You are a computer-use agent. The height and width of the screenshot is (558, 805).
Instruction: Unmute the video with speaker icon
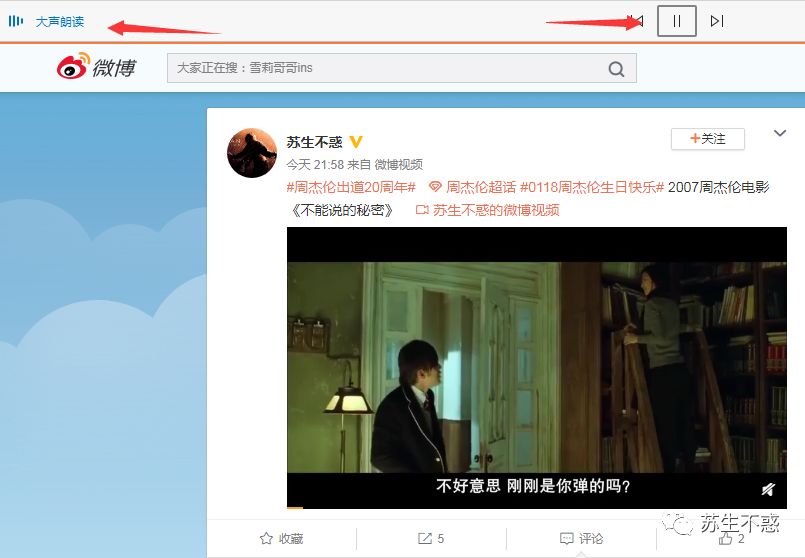tap(768, 489)
